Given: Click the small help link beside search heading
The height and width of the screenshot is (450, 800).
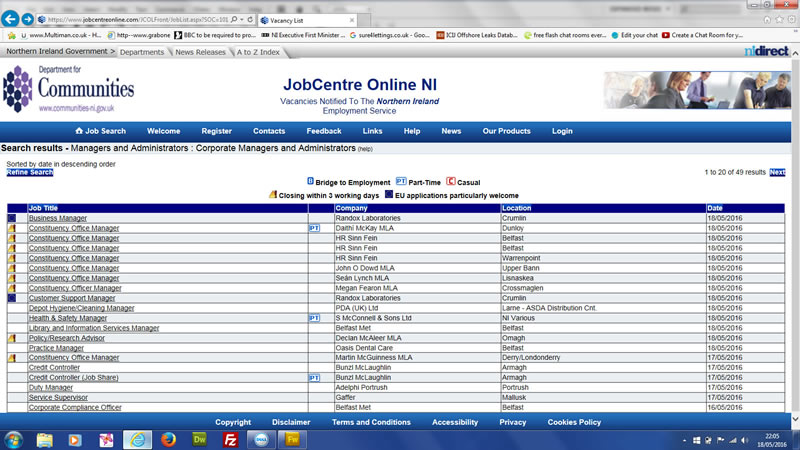Looking at the screenshot, I should click(365, 149).
